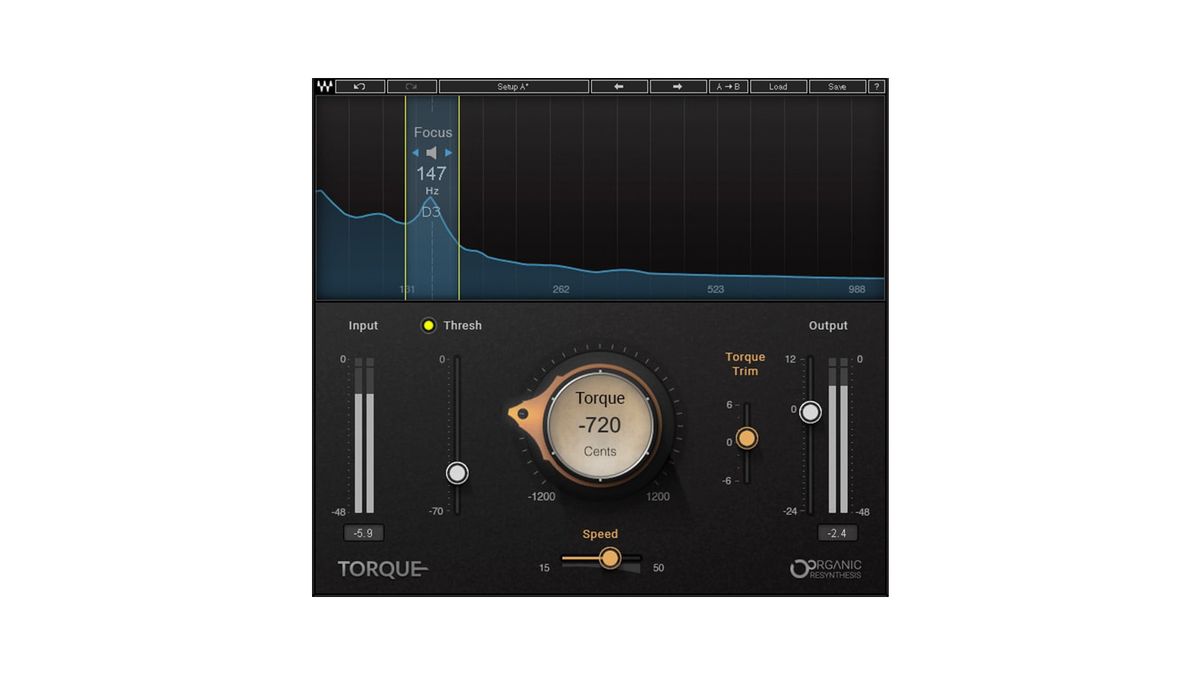Click the 147 Hz Focus frequency display
Image resolution: width=1200 pixels, height=675 pixels.
pos(431,173)
